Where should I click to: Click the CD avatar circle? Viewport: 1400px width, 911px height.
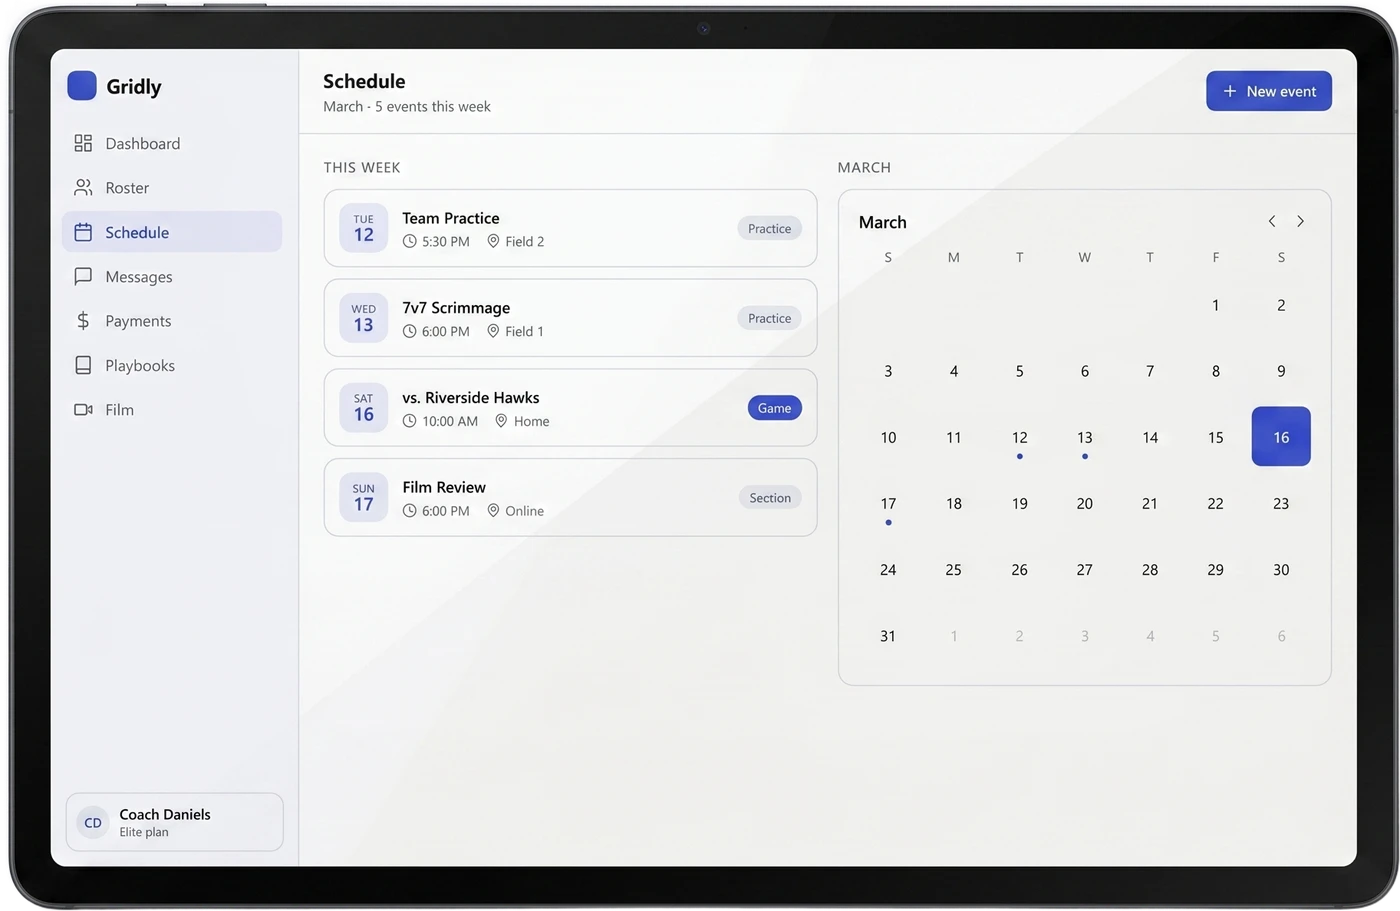pos(93,823)
